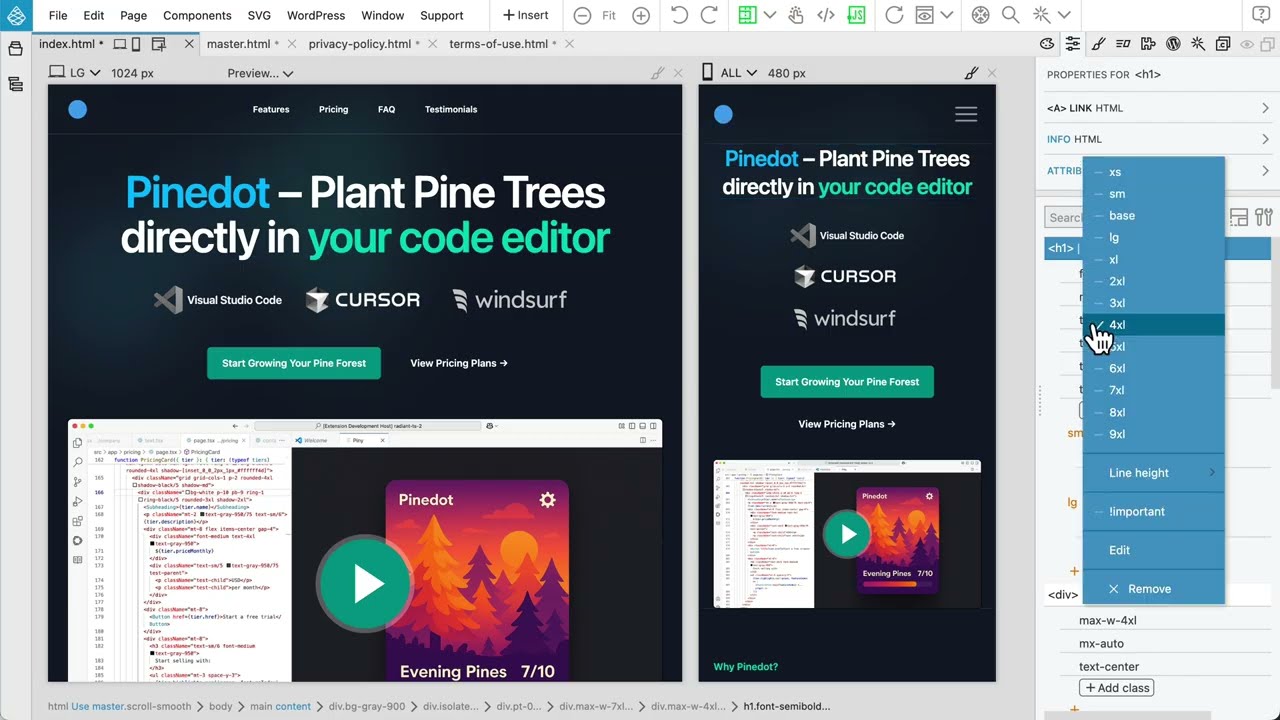This screenshot has width=1280, height=720.
Task: Toggle the green page layout icon
Action: tap(746, 15)
